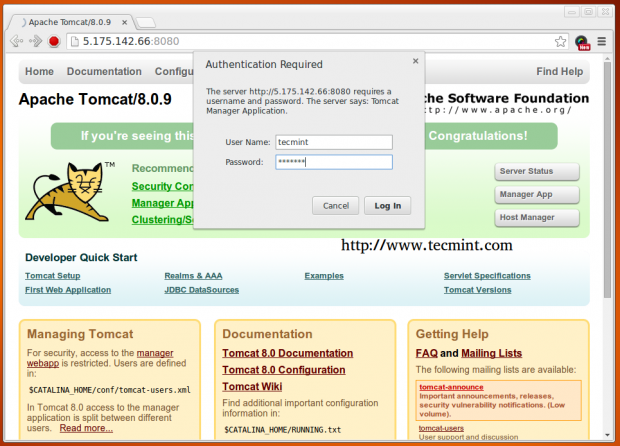Open the Security Considerations link

click(x=163, y=186)
